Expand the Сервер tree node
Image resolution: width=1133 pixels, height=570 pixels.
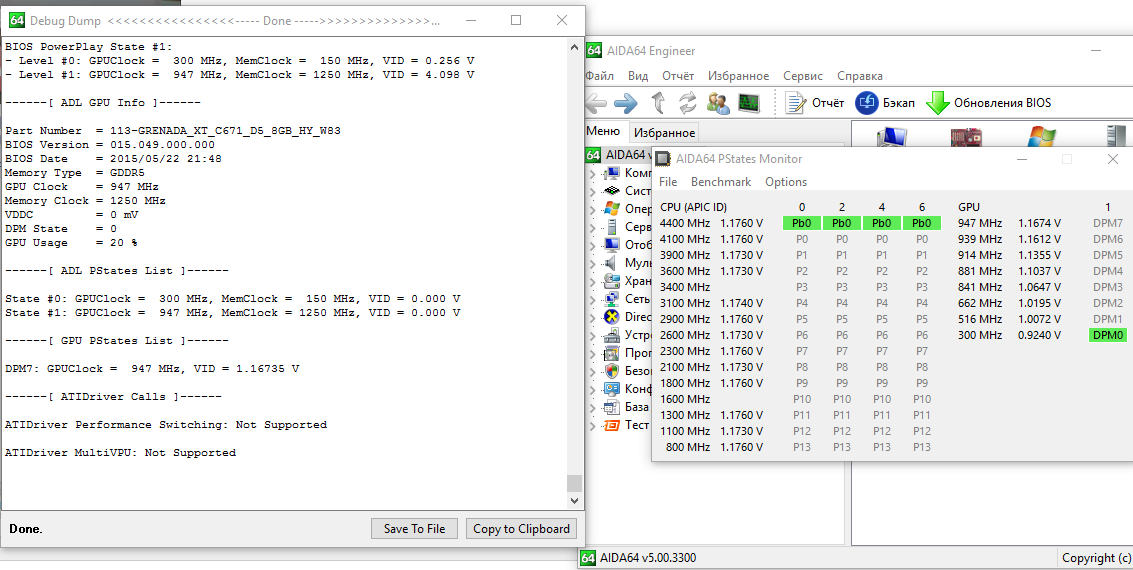(x=593, y=228)
